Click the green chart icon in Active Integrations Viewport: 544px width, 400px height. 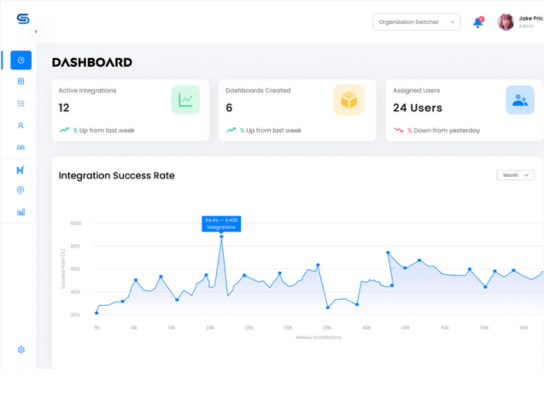186,100
